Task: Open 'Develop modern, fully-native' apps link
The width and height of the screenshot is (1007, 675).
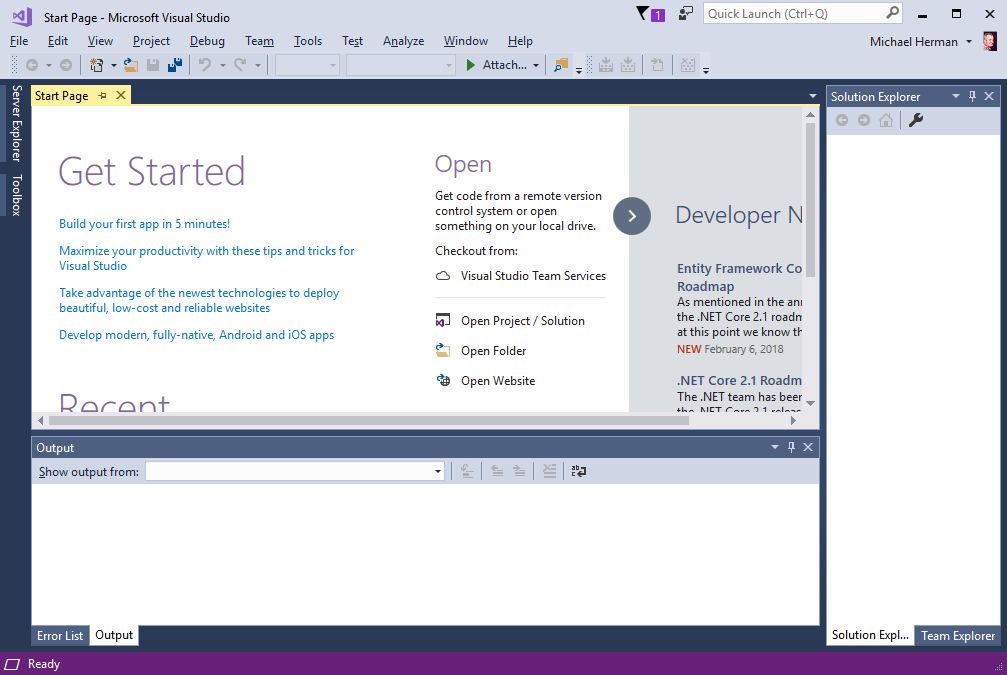Action: [197, 335]
